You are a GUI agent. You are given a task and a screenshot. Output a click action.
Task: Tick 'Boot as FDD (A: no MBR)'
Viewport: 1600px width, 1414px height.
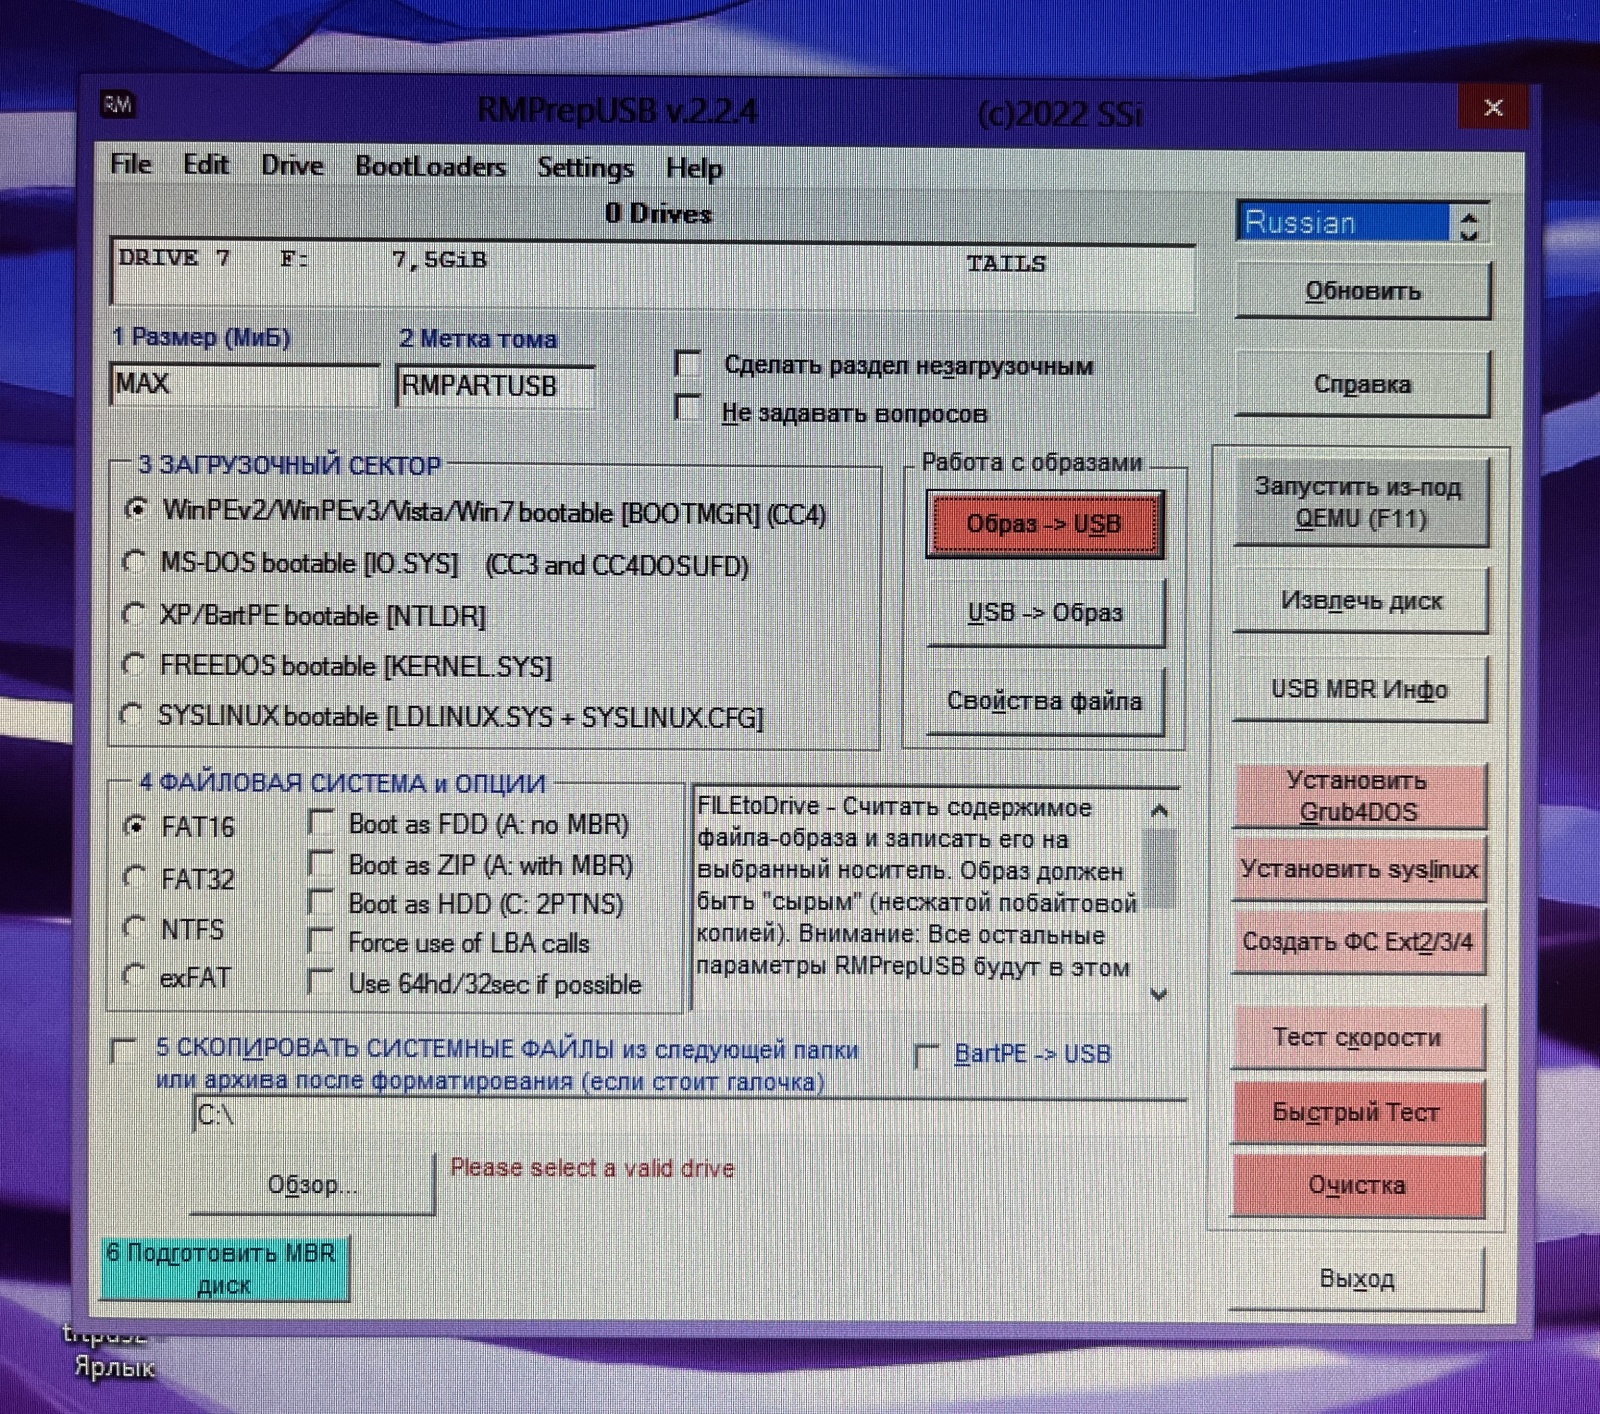[321, 822]
